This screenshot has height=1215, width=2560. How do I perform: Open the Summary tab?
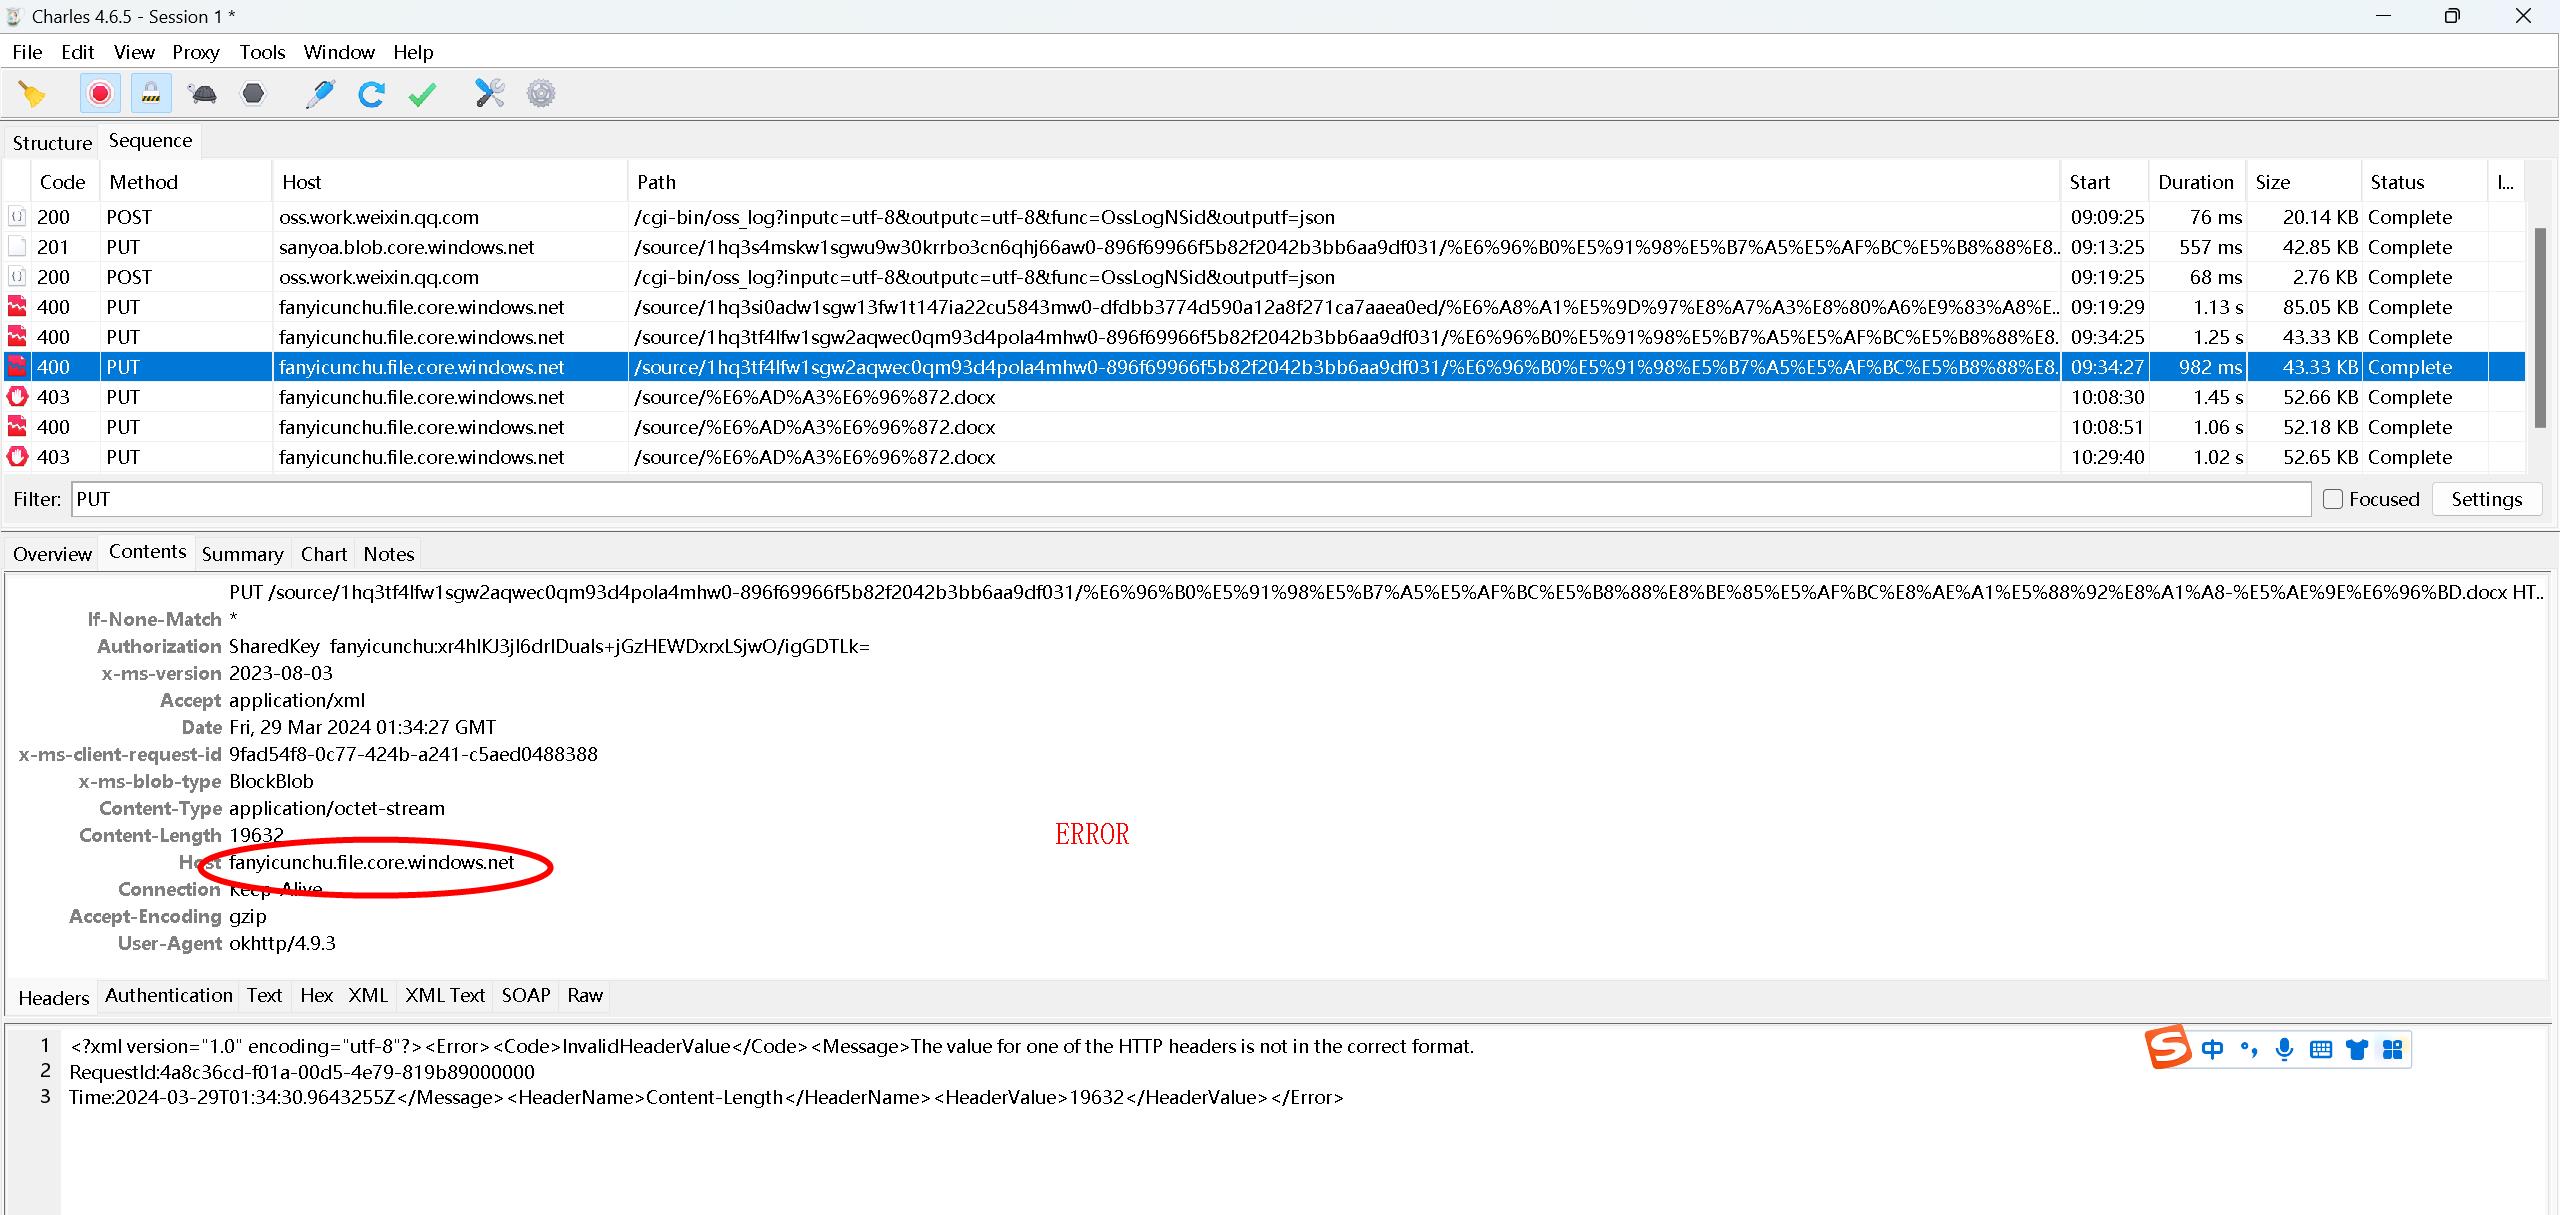[x=242, y=554]
